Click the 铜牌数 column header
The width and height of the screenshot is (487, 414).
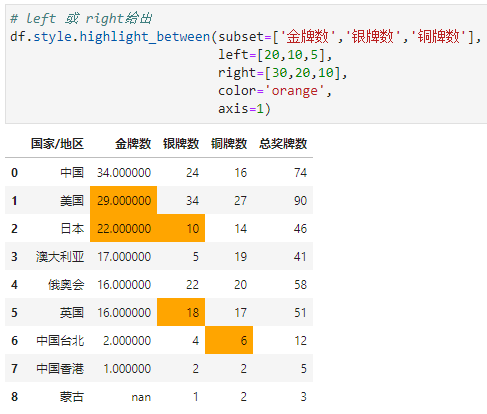229,144
